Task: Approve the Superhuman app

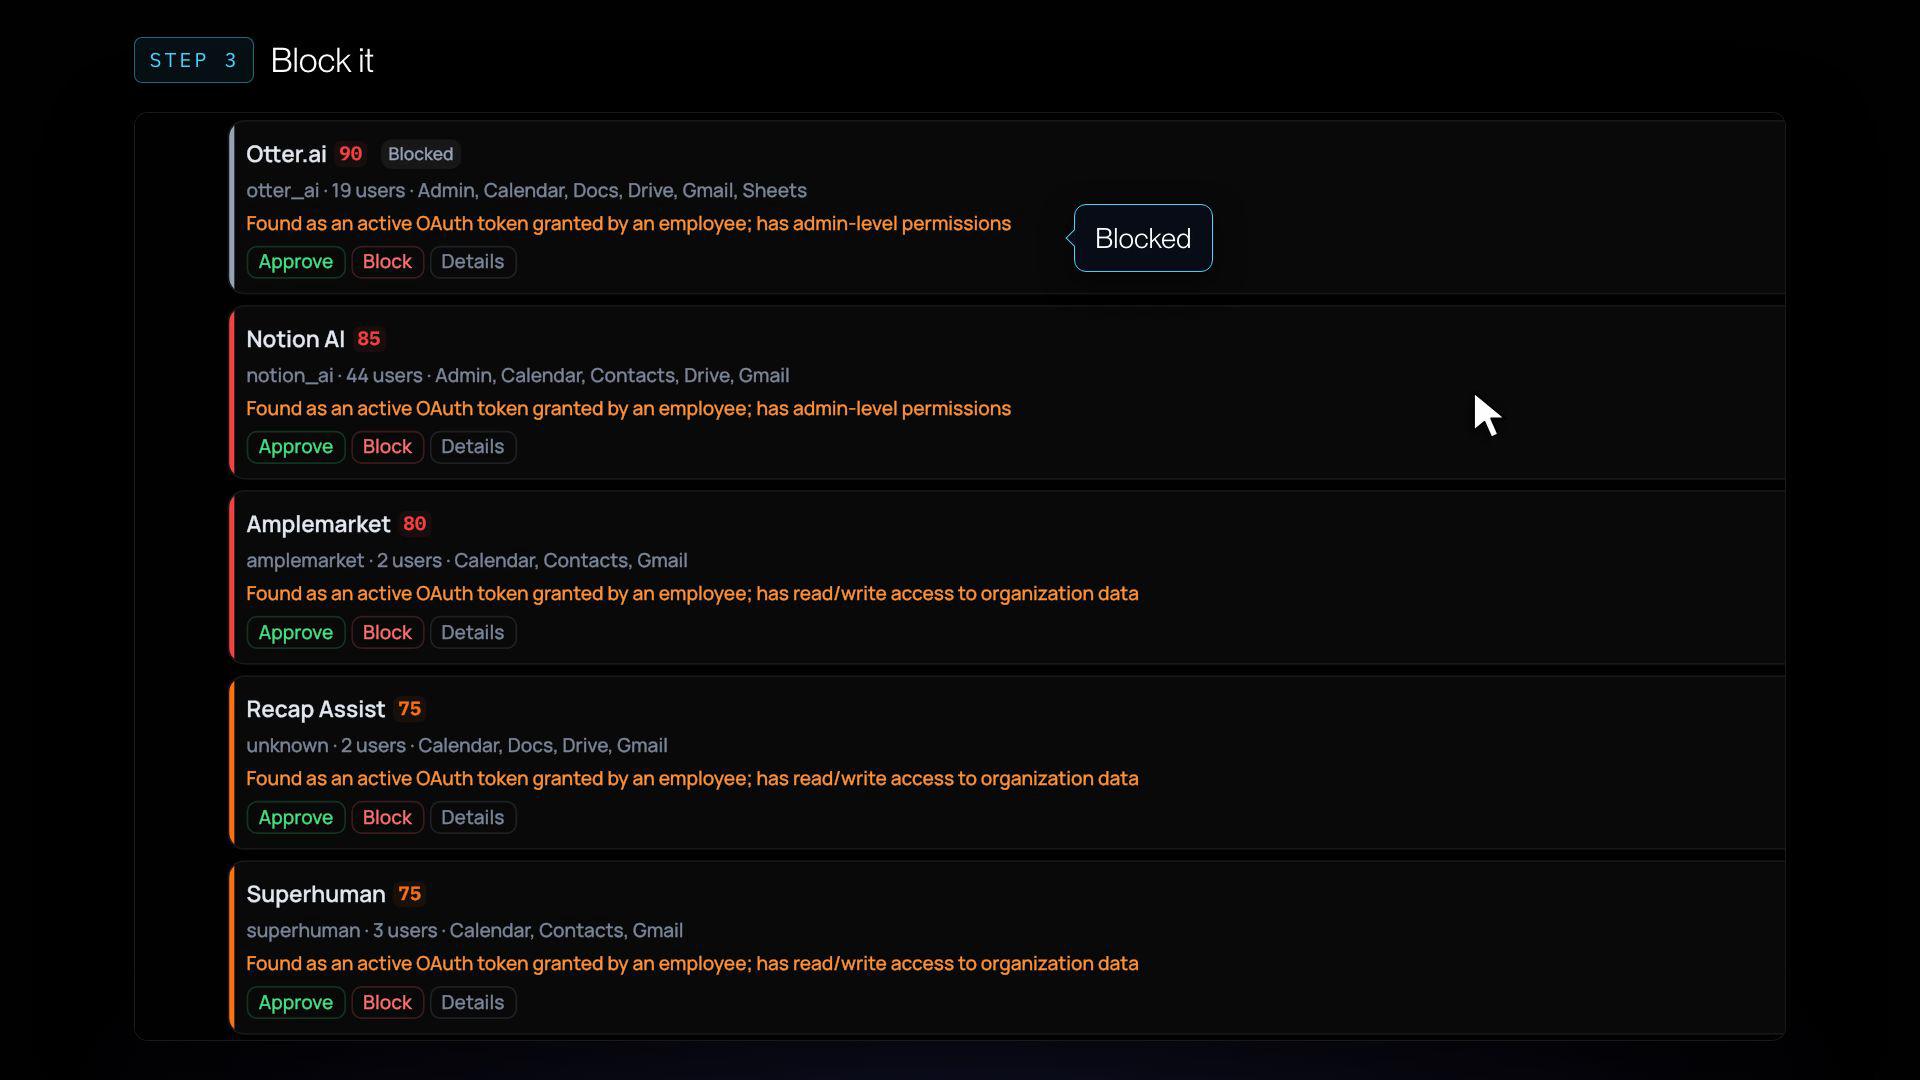Action: (295, 1002)
